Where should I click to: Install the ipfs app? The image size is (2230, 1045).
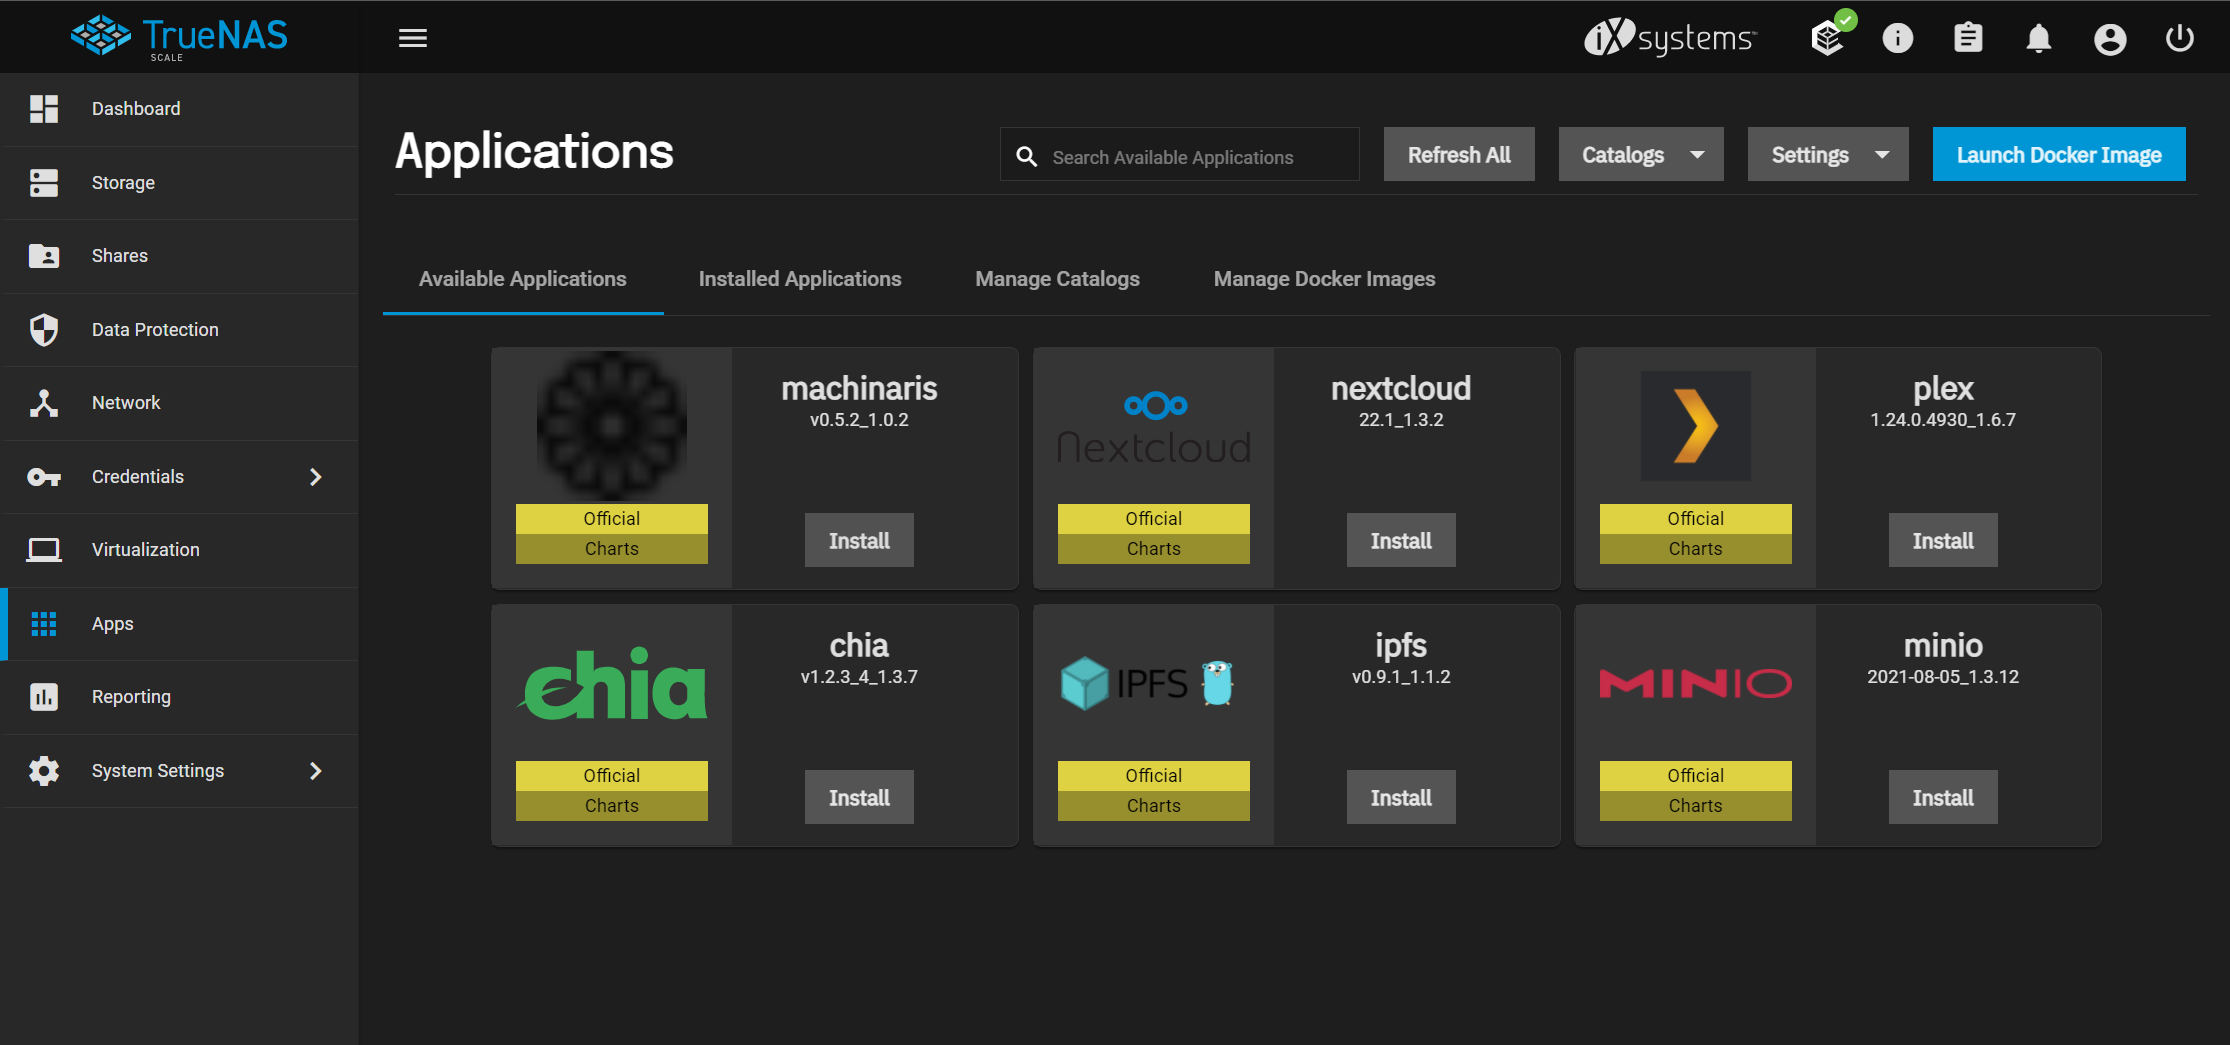(x=1401, y=797)
